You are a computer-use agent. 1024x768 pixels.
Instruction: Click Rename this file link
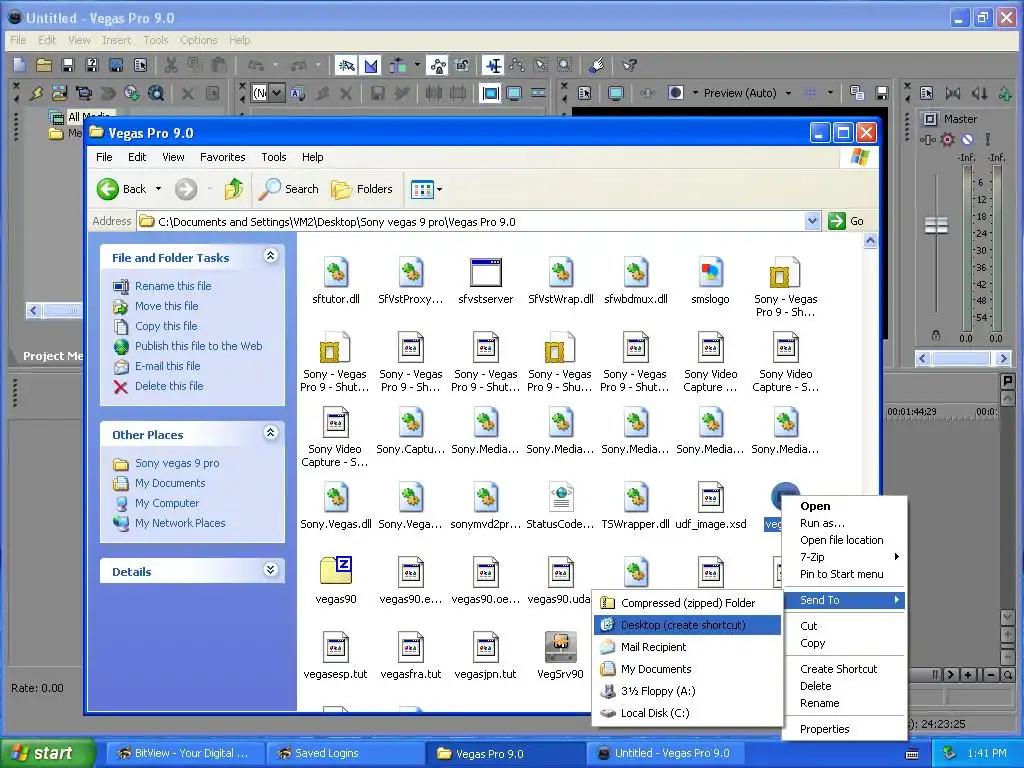[x=173, y=286]
